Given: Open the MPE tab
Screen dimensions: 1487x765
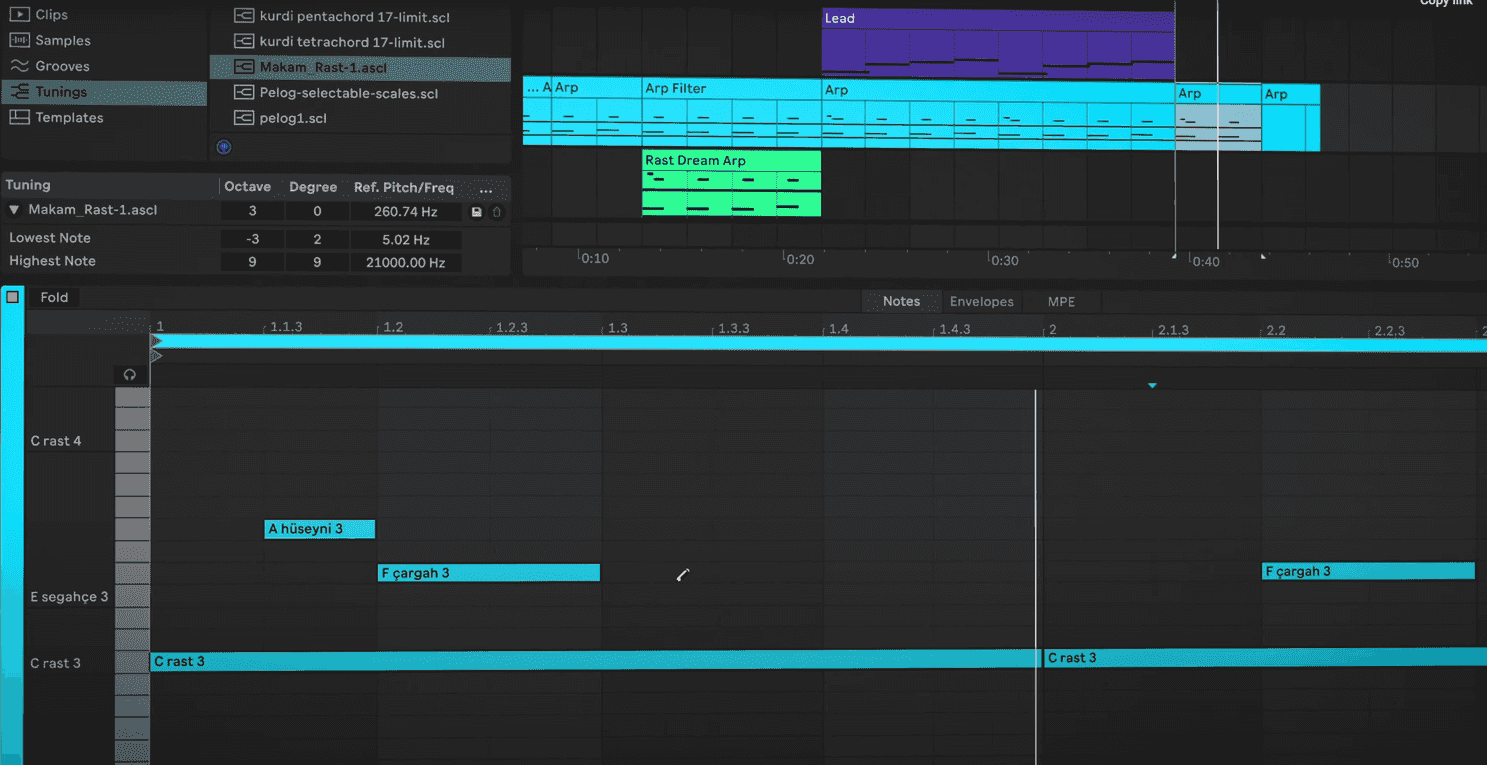Looking at the screenshot, I should coord(1060,301).
